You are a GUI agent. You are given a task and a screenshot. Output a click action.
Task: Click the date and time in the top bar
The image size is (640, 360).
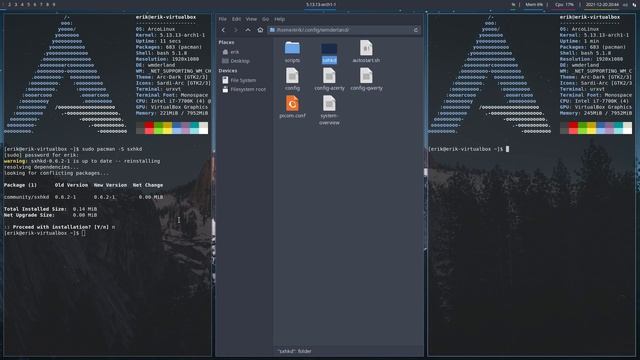click(602, 4)
